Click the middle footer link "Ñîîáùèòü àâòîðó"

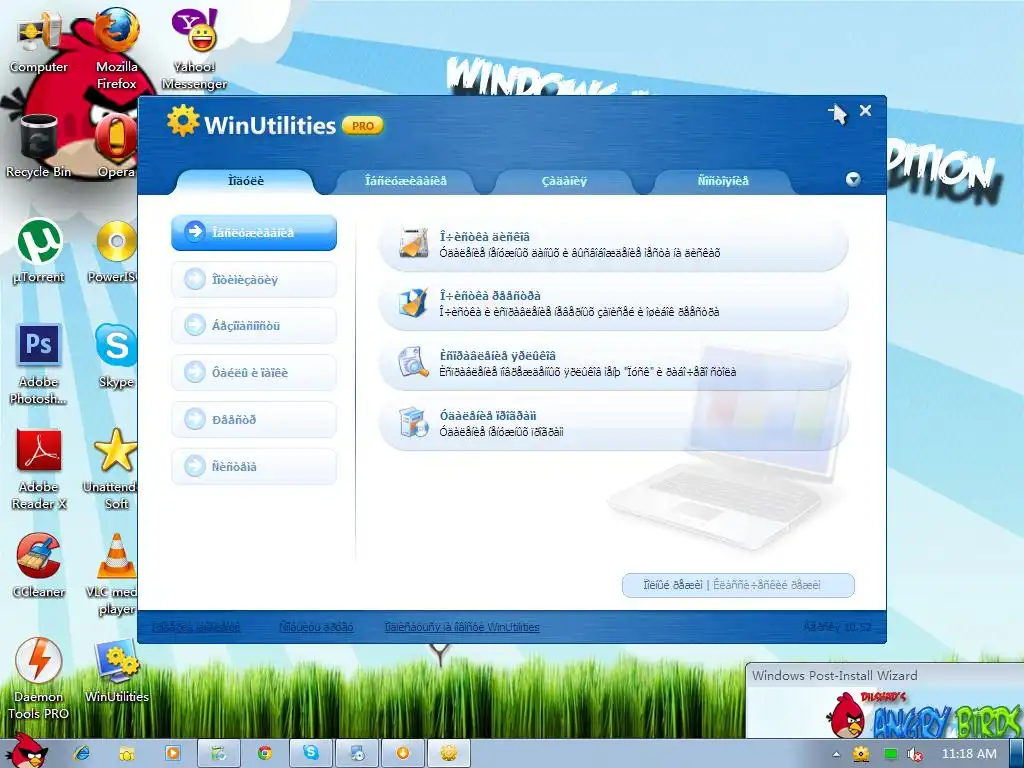(316, 627)
